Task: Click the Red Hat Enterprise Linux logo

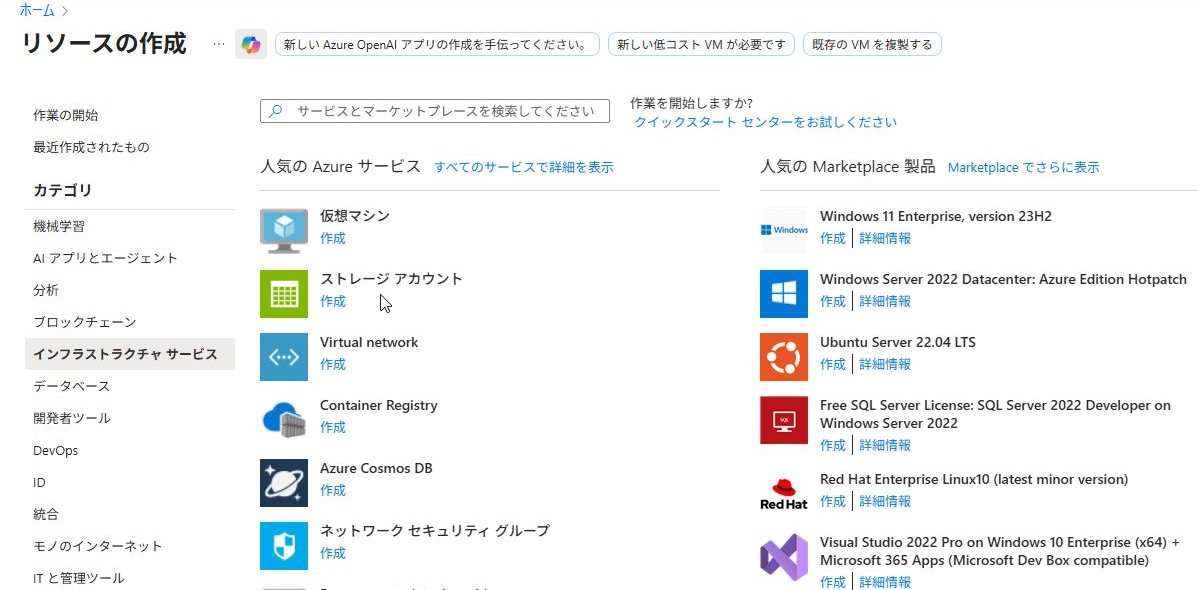Action: pos(783,492)
